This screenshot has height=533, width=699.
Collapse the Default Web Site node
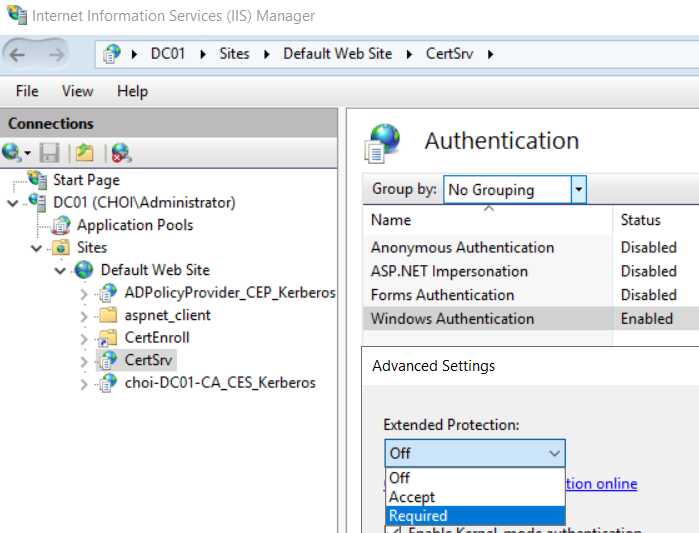tap(60, 271)
